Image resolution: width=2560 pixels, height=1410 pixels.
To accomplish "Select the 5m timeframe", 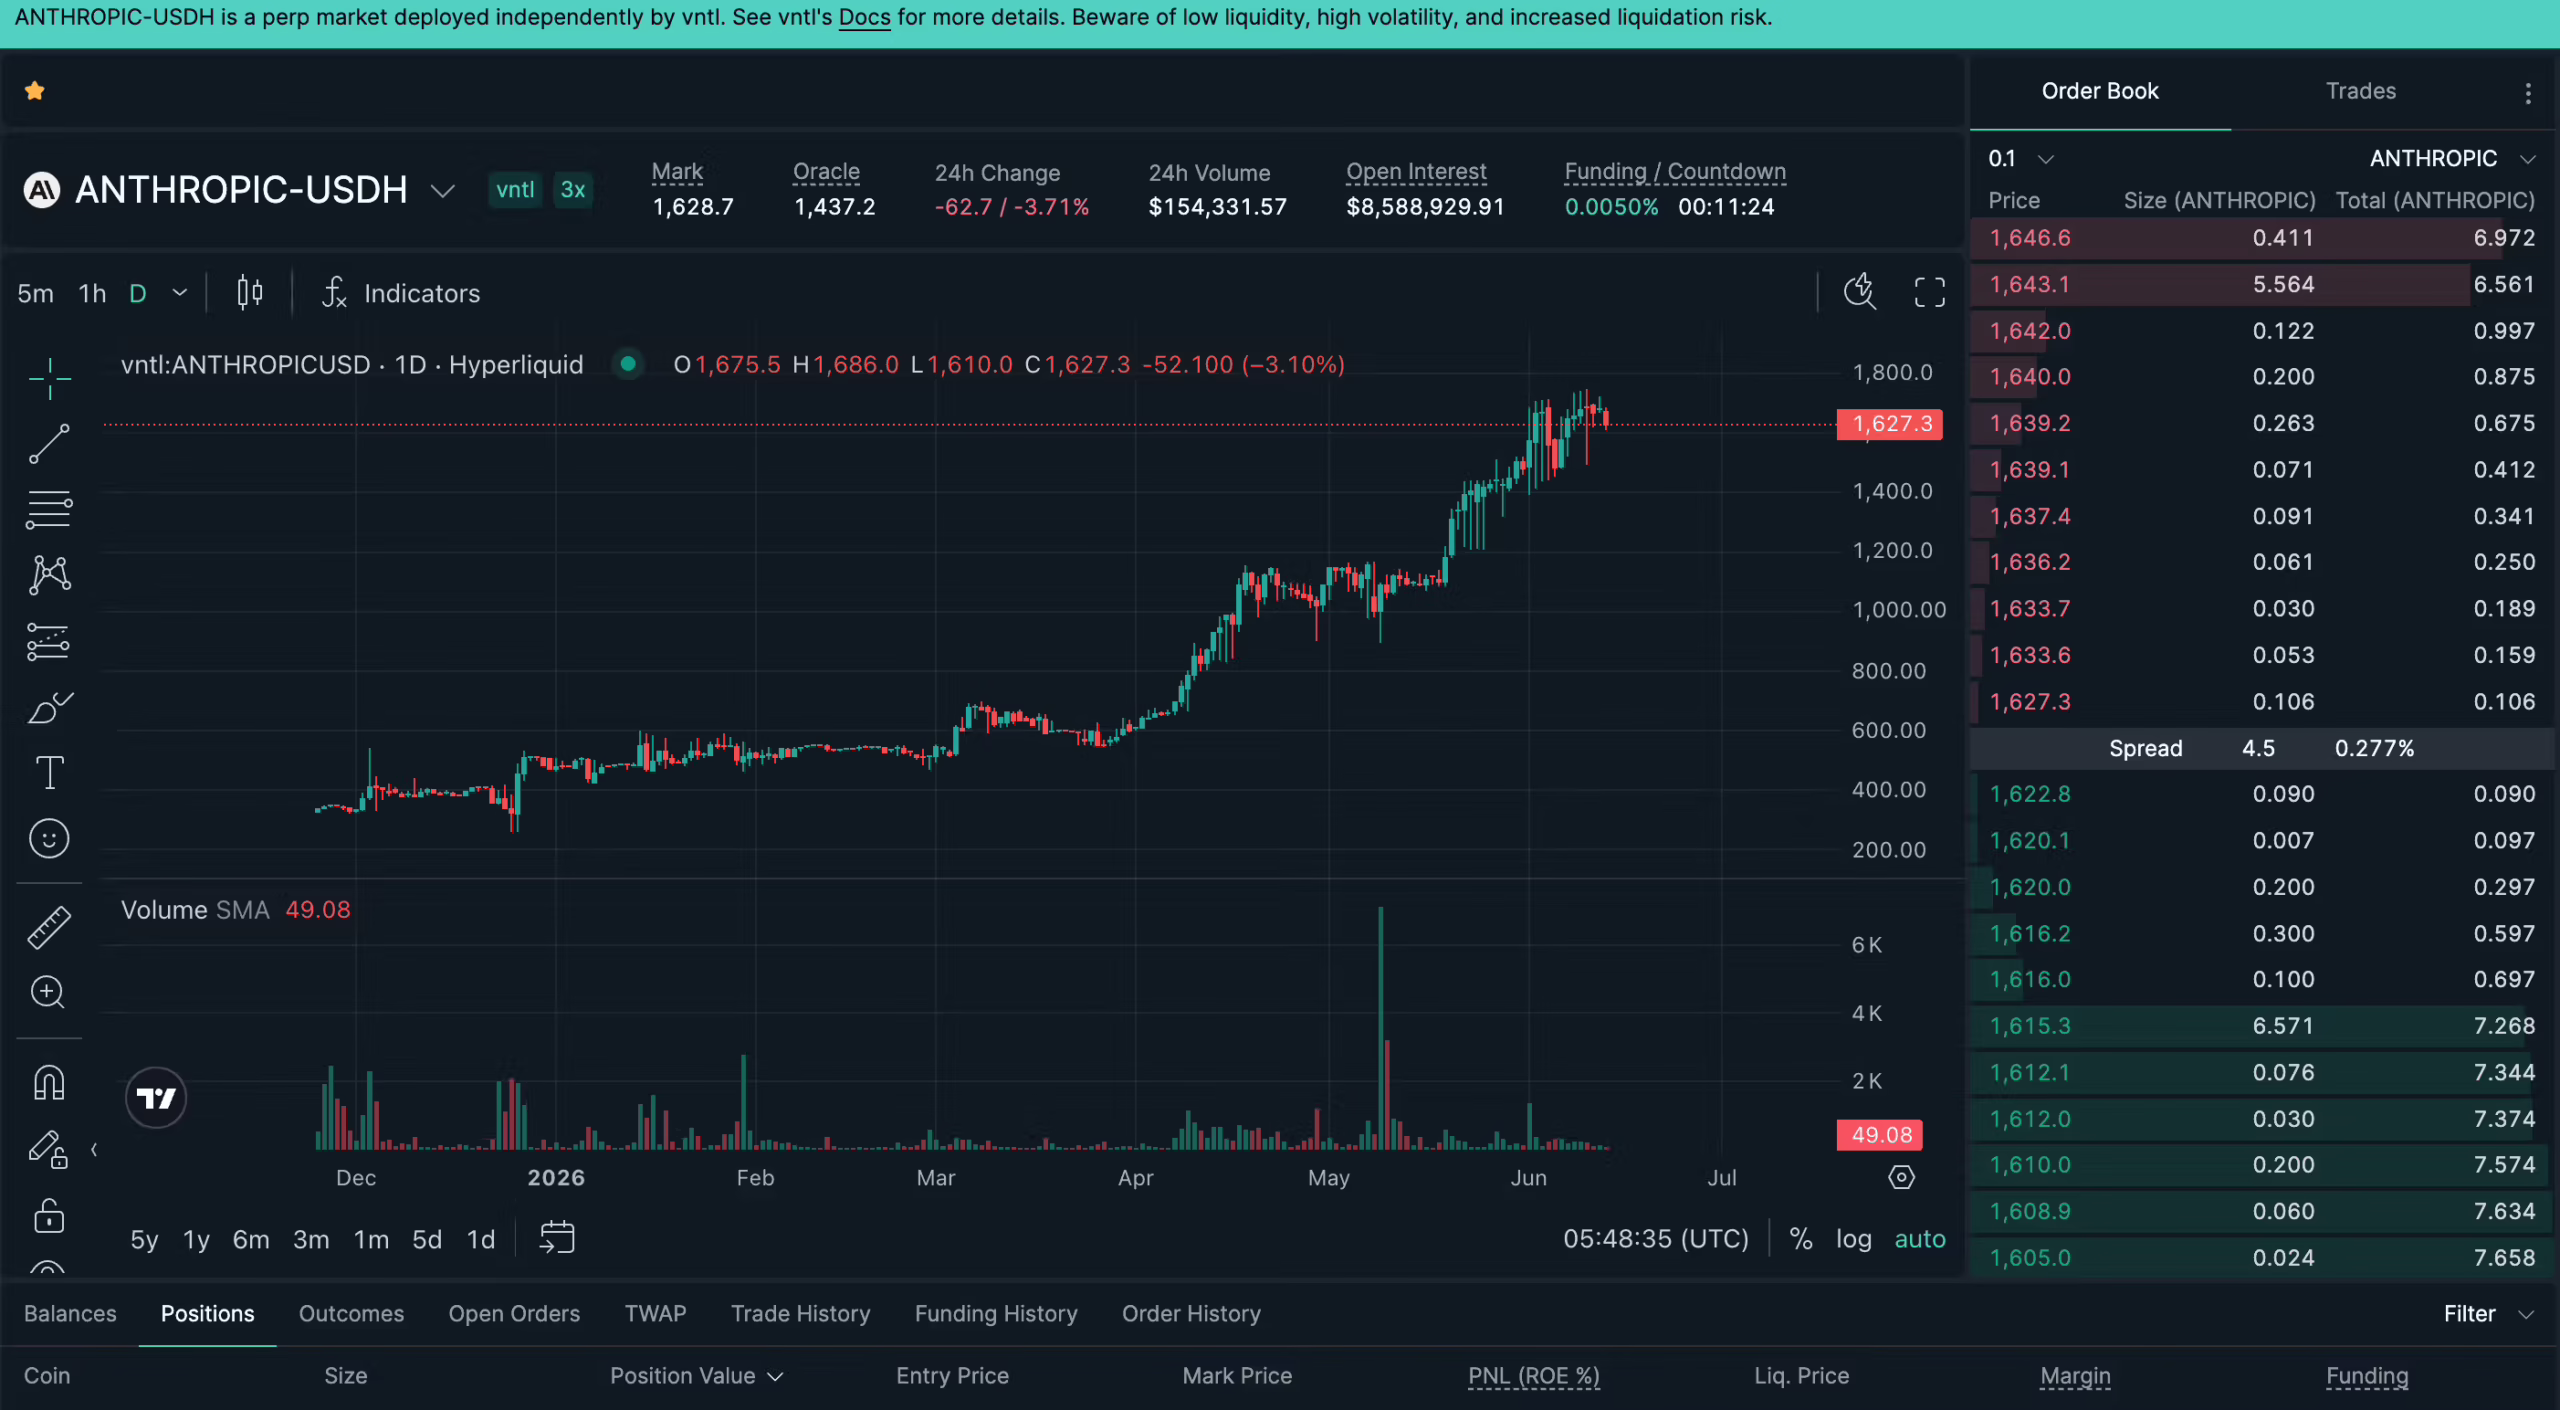I will click(x=35, y=293).
